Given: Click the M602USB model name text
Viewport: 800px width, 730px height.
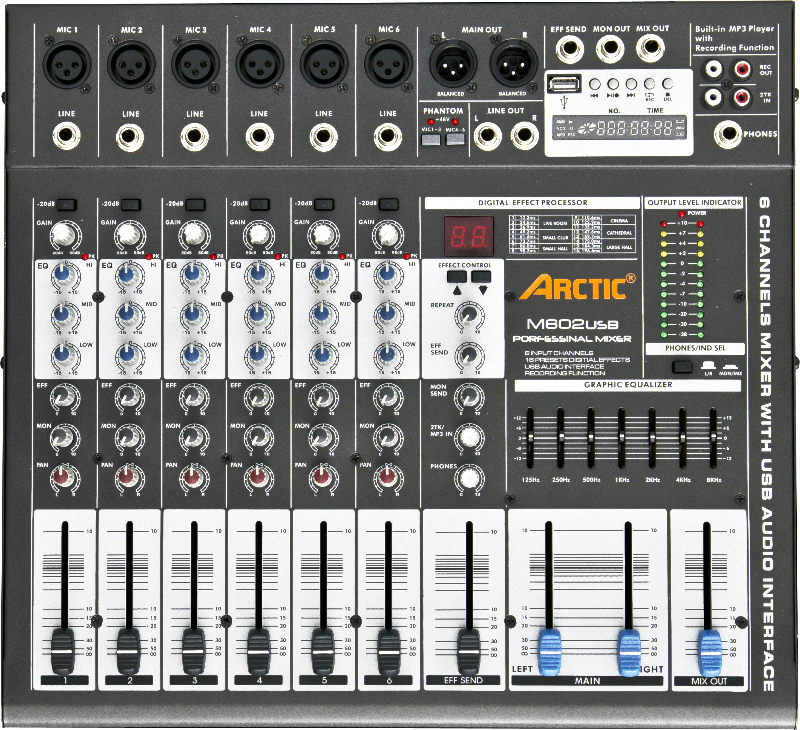Looking at the screenshot, I should click(x=572, y=324).
